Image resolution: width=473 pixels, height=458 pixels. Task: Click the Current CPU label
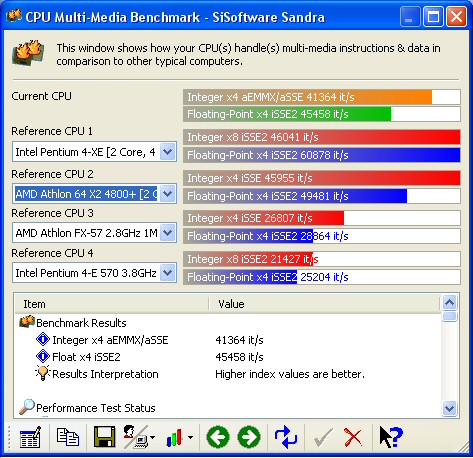pos(41,96)
